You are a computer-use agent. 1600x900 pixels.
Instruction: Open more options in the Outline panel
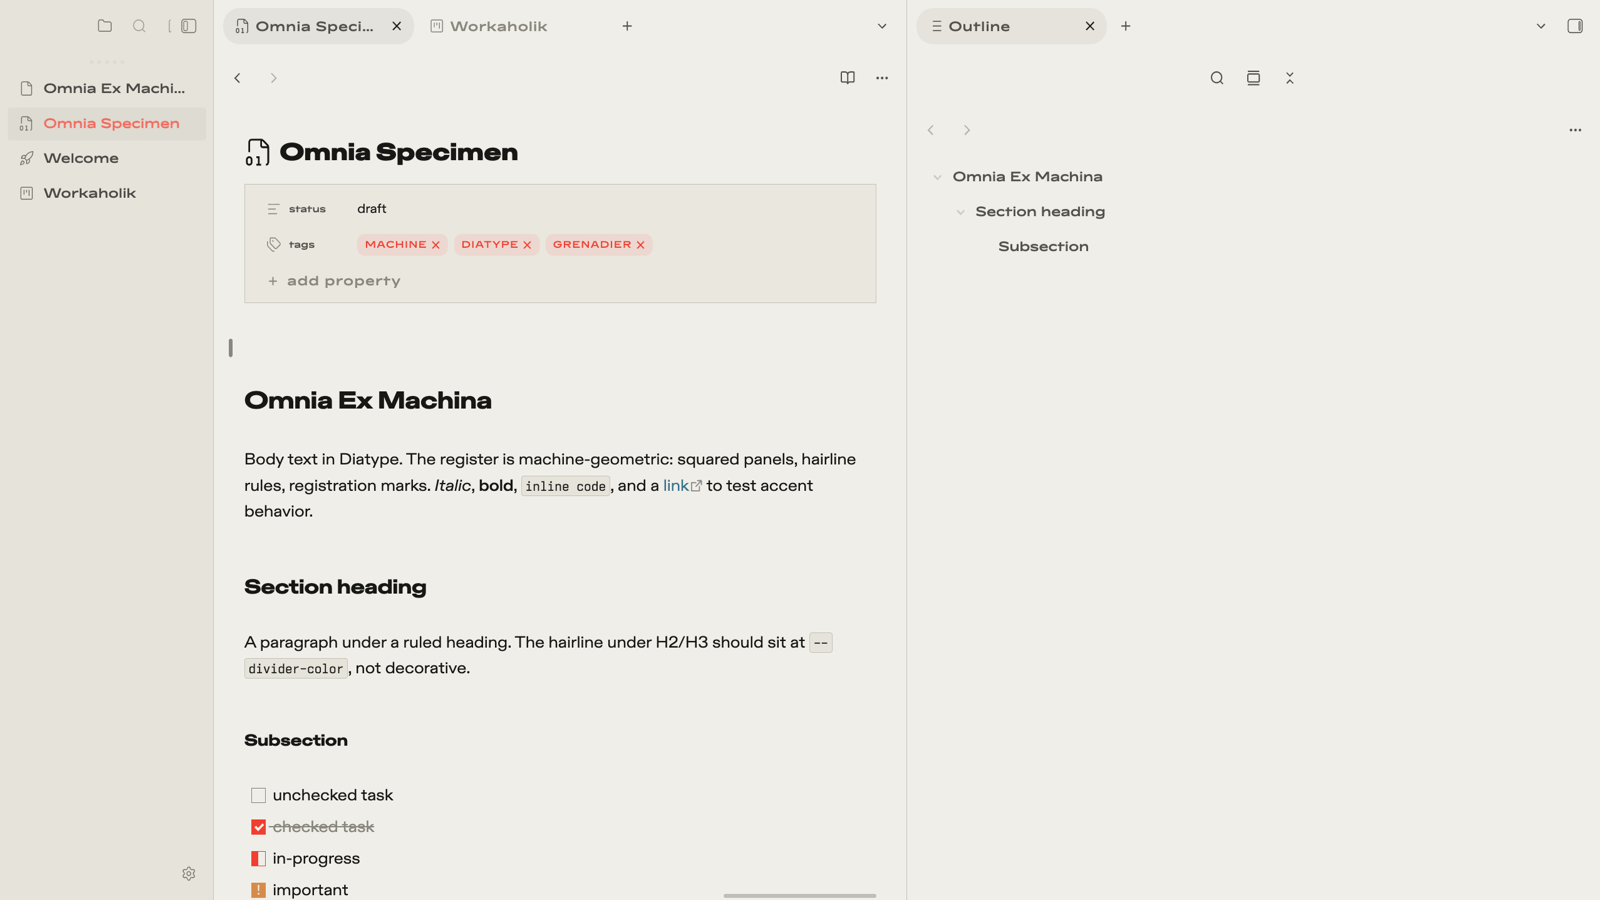click(x=1575, y=130)
